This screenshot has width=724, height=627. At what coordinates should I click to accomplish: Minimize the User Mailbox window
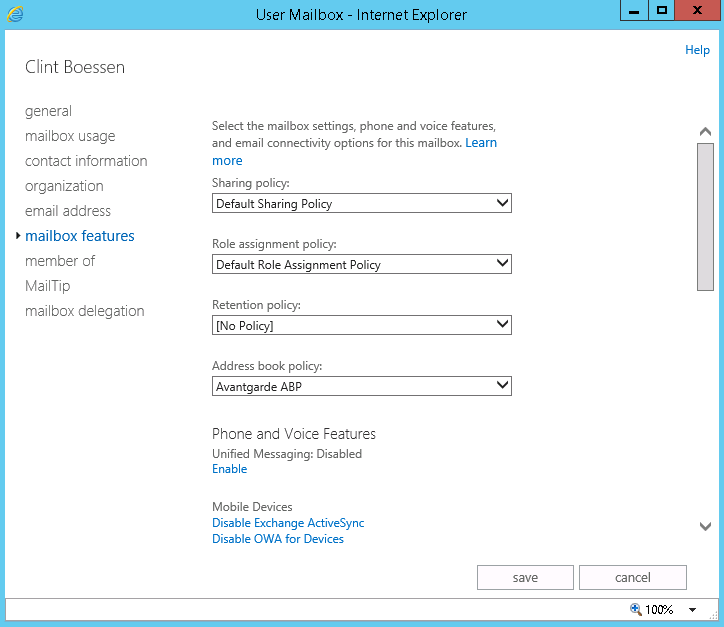pos(634,10)
